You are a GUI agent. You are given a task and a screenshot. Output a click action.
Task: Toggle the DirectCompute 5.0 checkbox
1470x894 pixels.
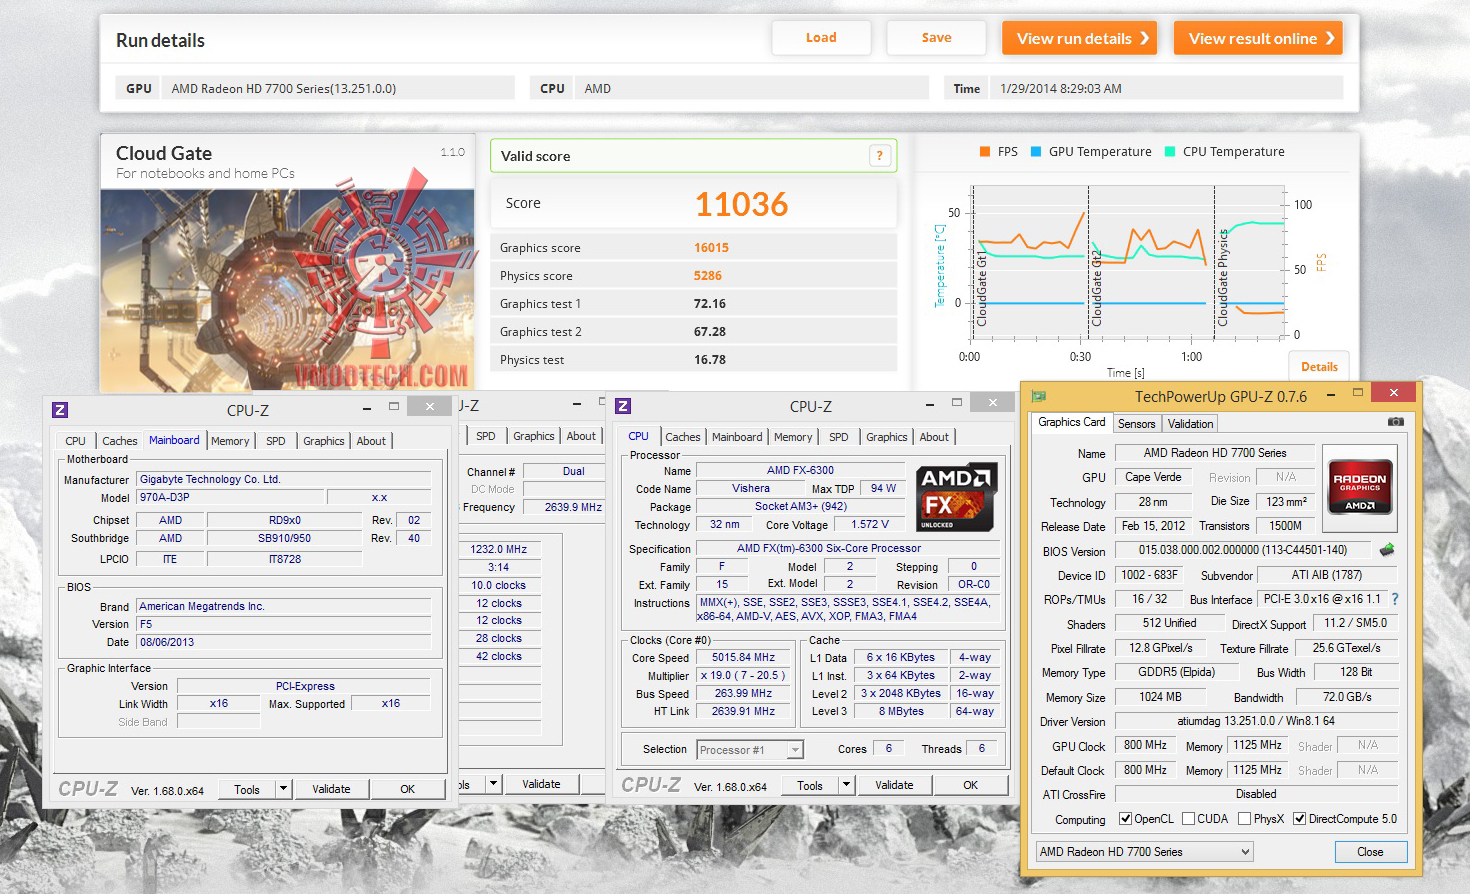[1299, 819]
